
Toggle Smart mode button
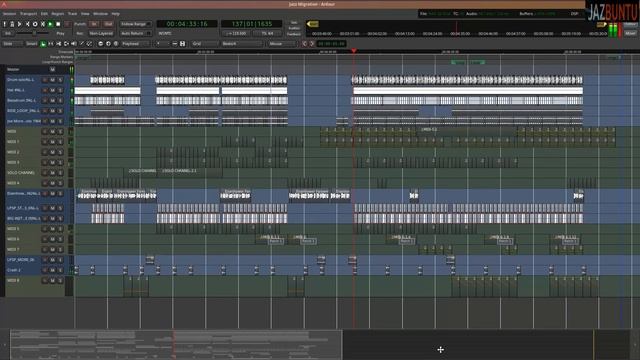(x=31, y=44)
